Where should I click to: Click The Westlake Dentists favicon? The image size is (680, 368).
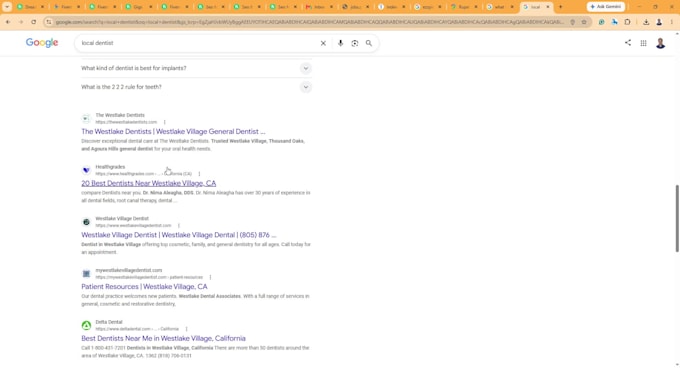86,118
